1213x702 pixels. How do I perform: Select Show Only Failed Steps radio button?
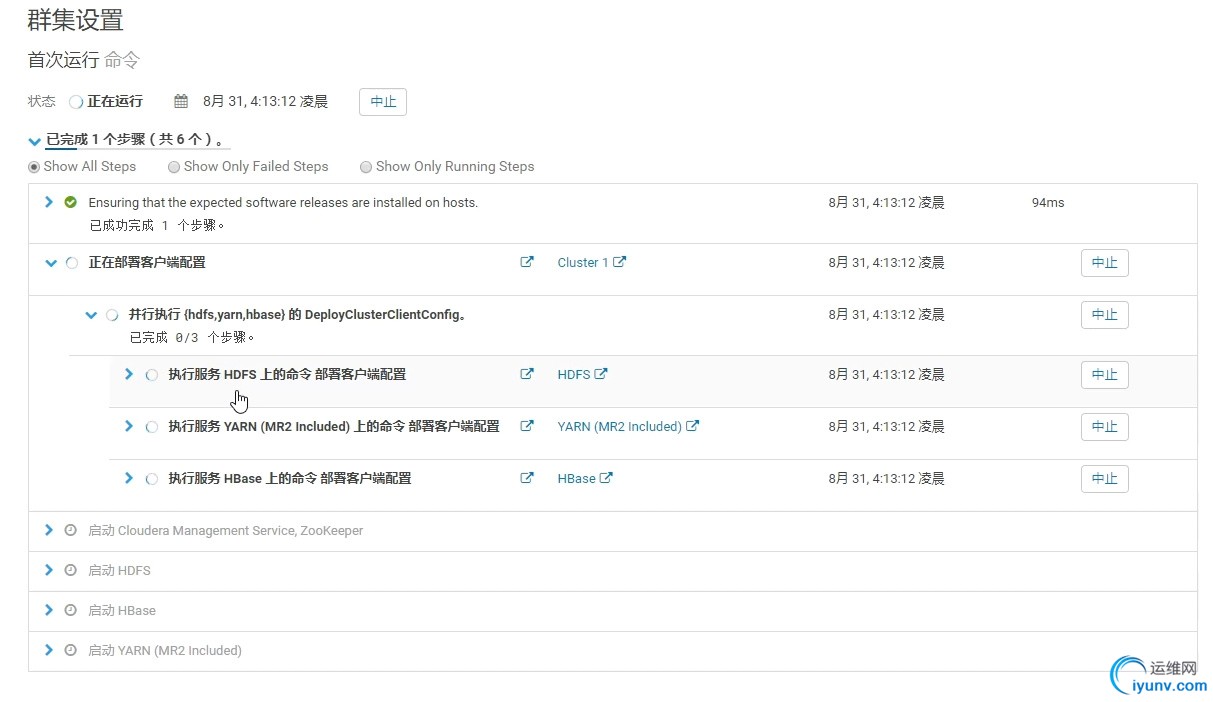click(174, 167)
